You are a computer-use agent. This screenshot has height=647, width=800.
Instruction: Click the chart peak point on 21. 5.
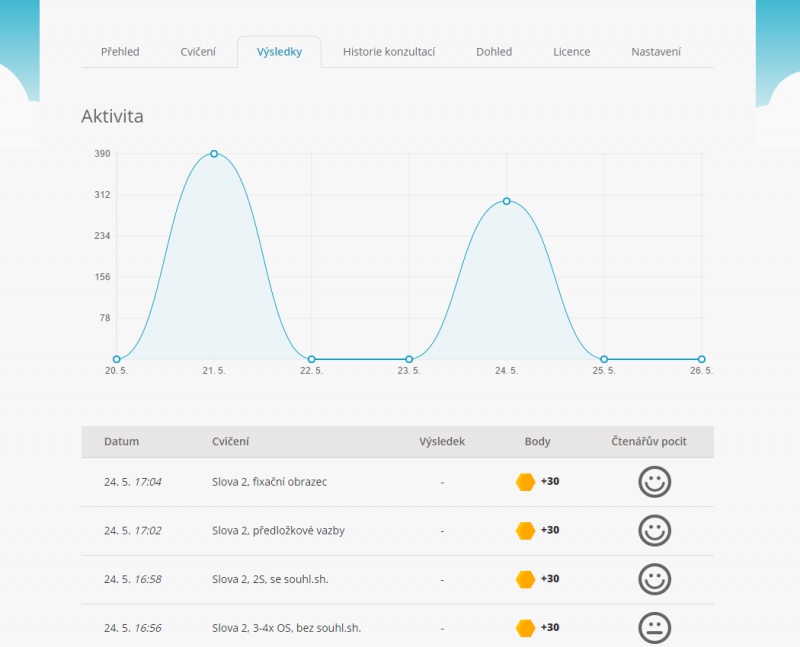click(214, 154)
